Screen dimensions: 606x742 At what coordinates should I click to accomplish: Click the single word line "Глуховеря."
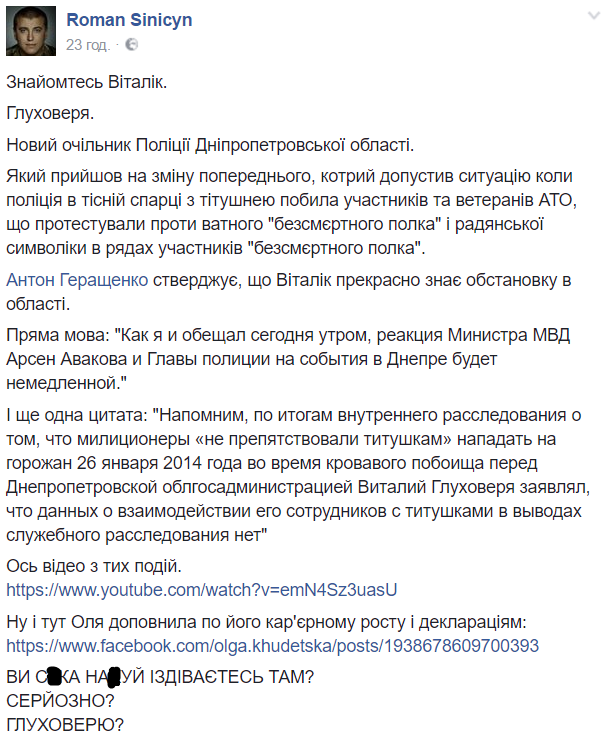tap(50, 112)
